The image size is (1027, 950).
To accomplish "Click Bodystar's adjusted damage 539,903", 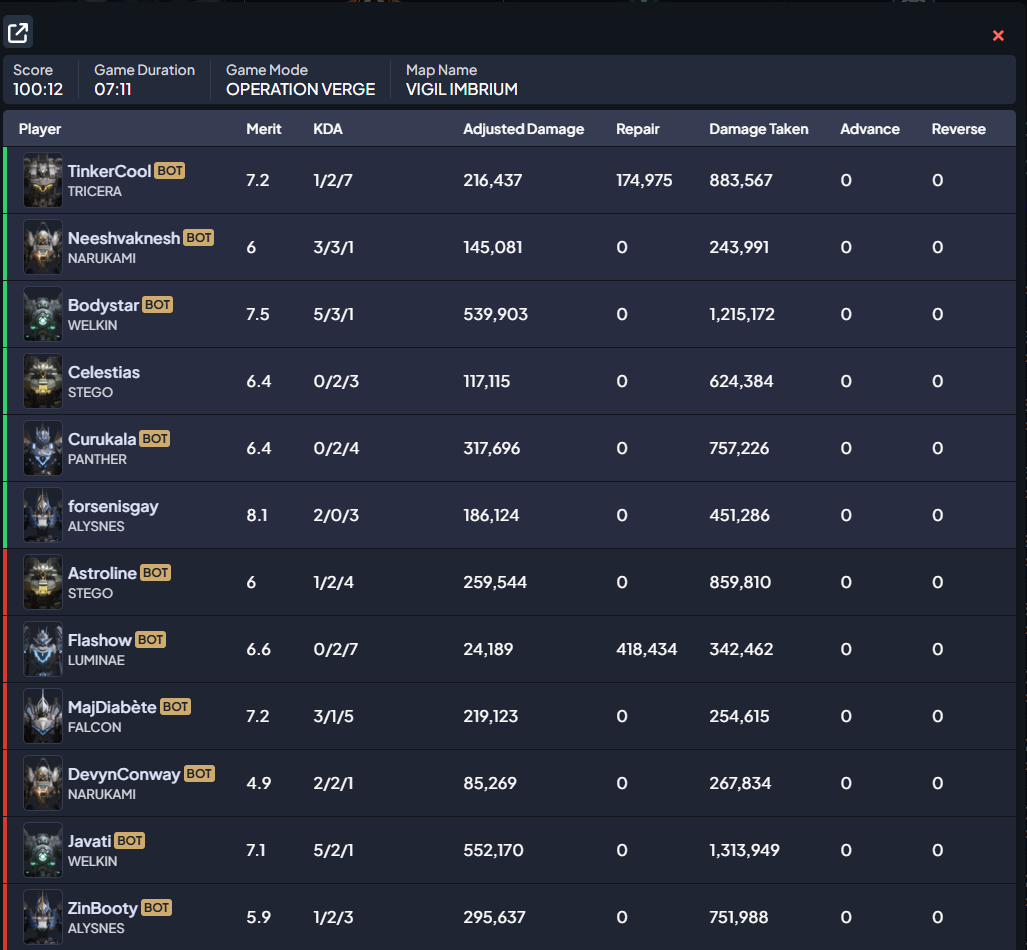I will (x=496, y=314).
